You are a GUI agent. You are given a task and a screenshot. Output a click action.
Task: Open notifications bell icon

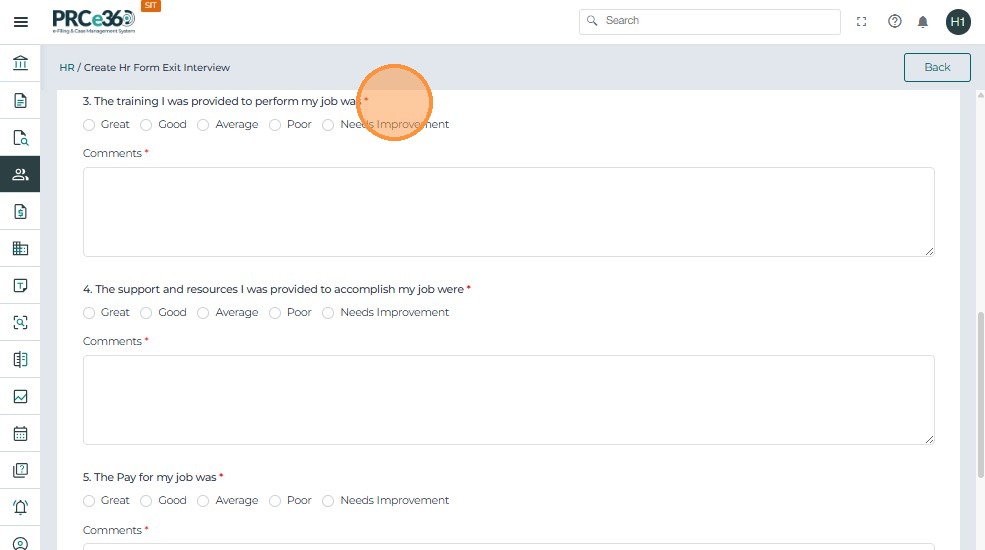923,21
